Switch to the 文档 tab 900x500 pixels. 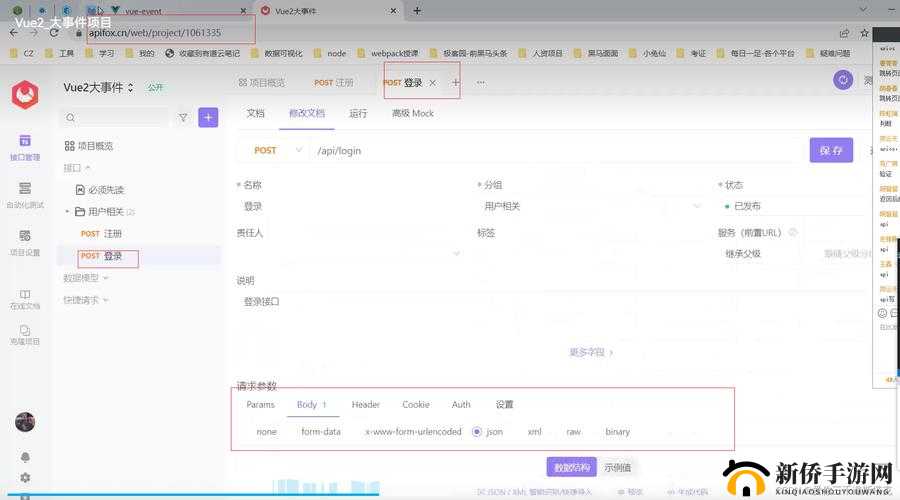pos(255,113)
